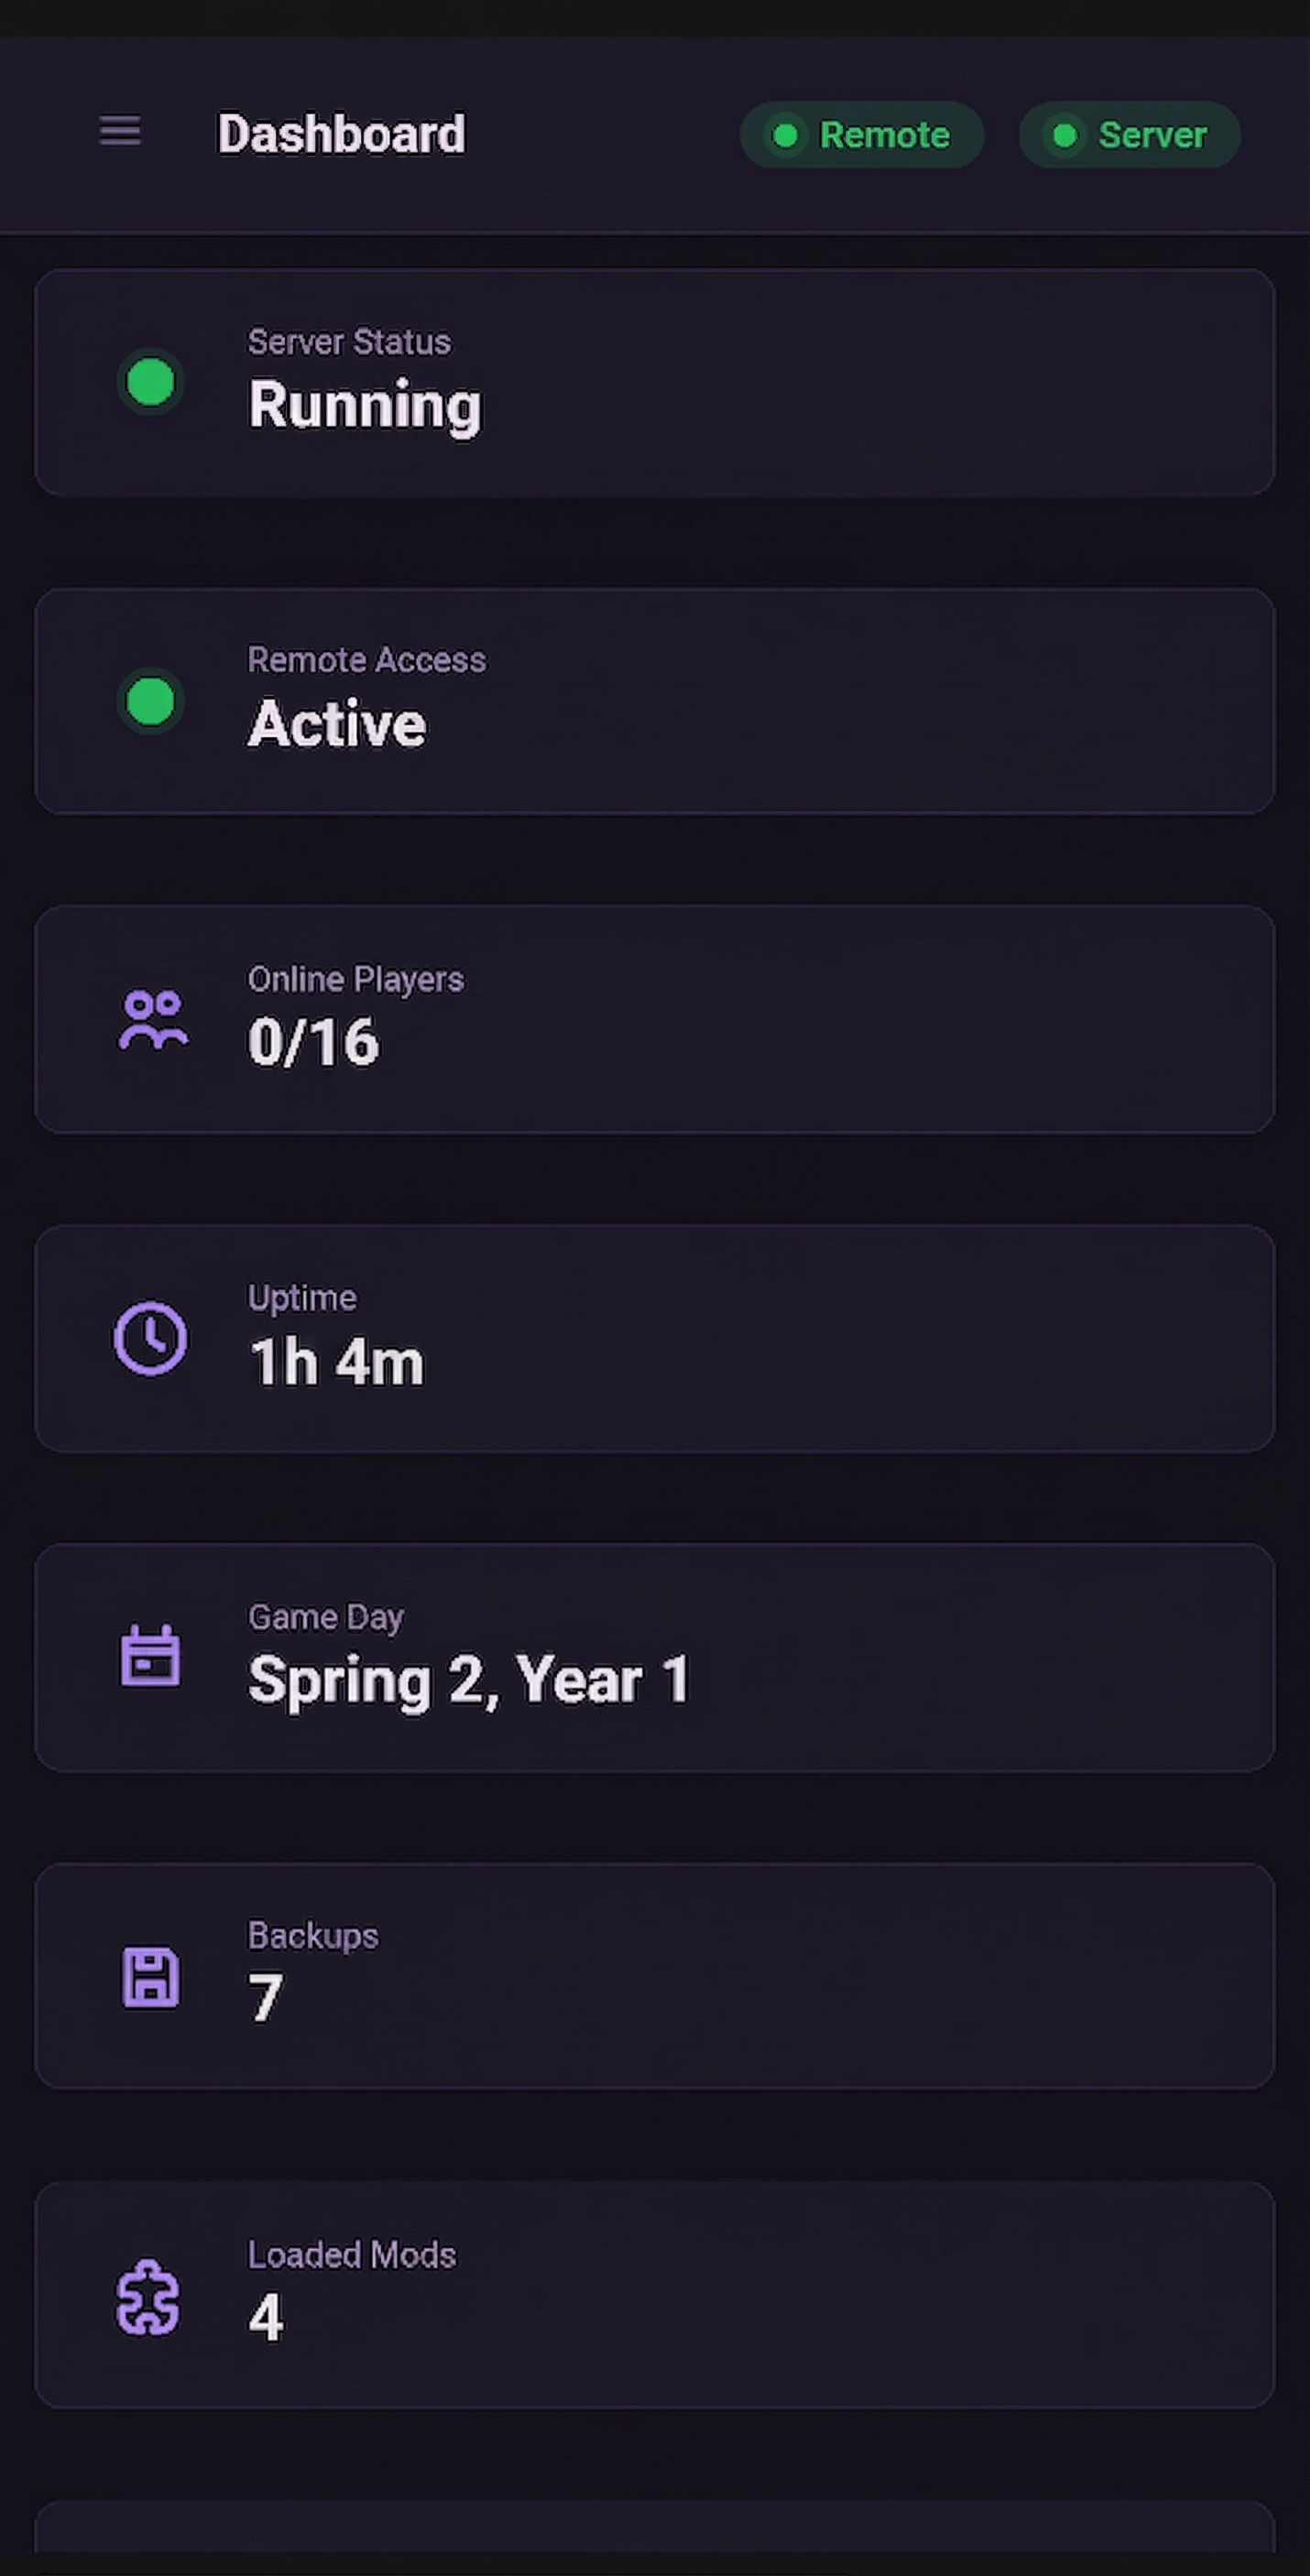
Task: Click the green dot in Server badge
Action: tap(1065, 135)
